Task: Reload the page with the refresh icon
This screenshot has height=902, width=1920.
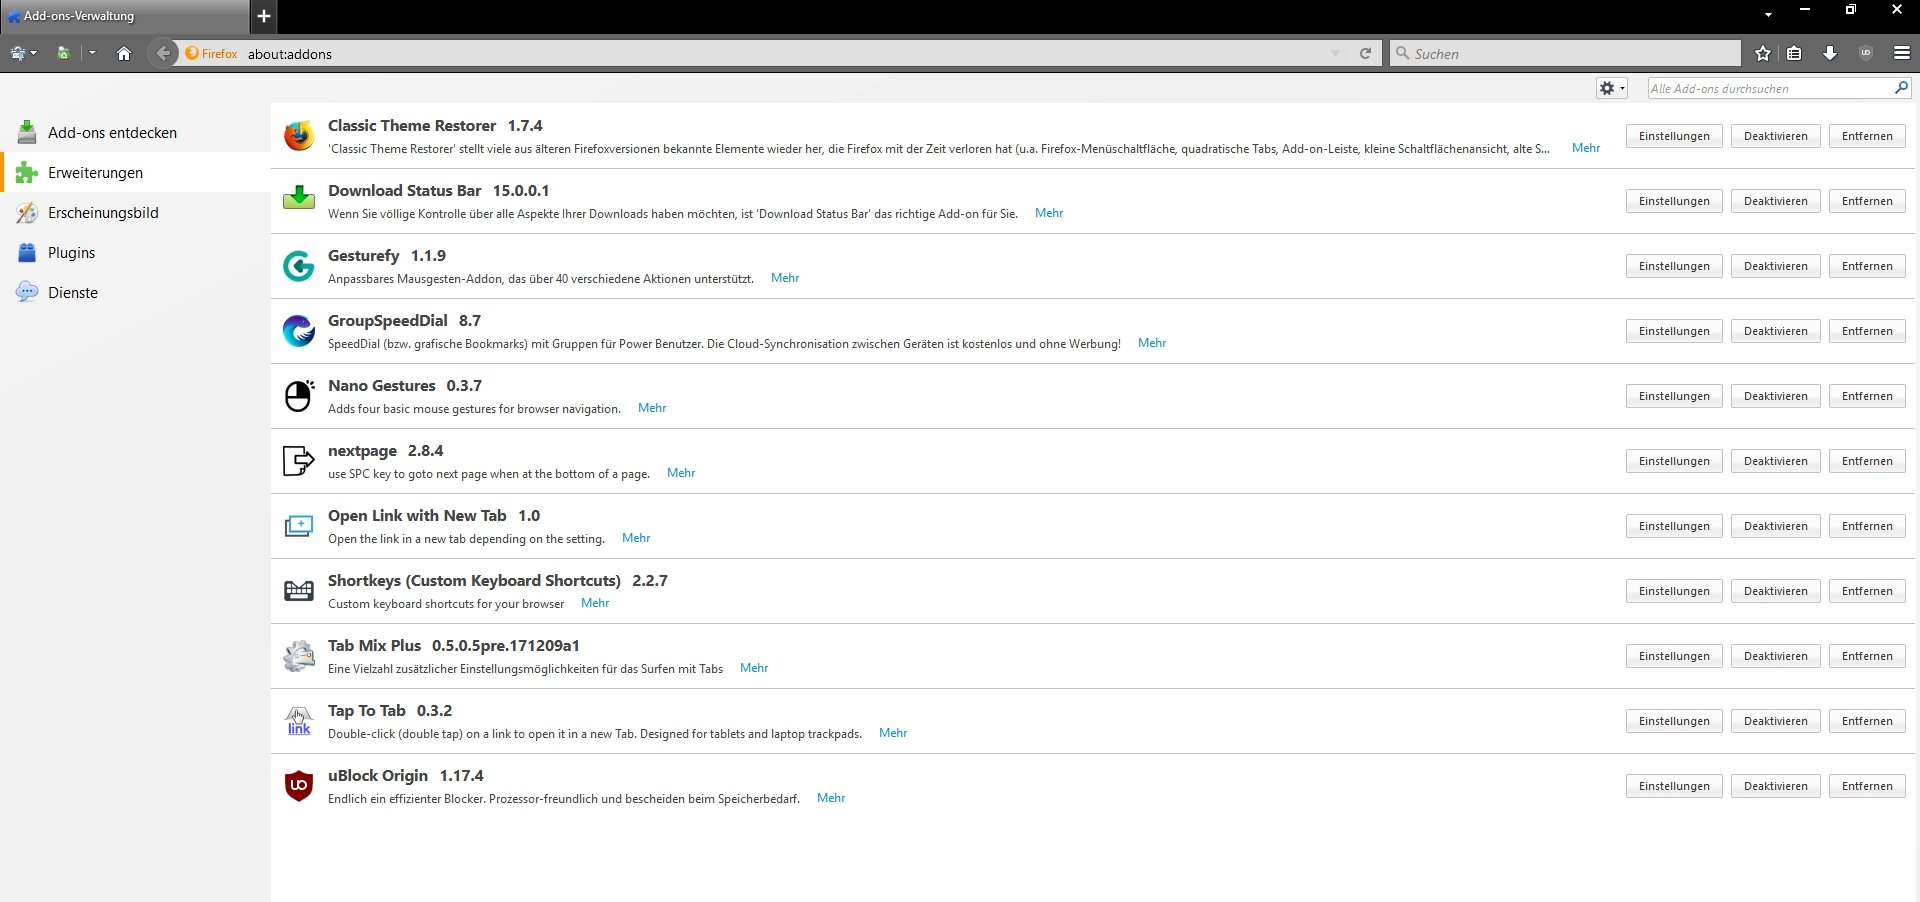Action: pyautogui.click(x=1365, y=54)
